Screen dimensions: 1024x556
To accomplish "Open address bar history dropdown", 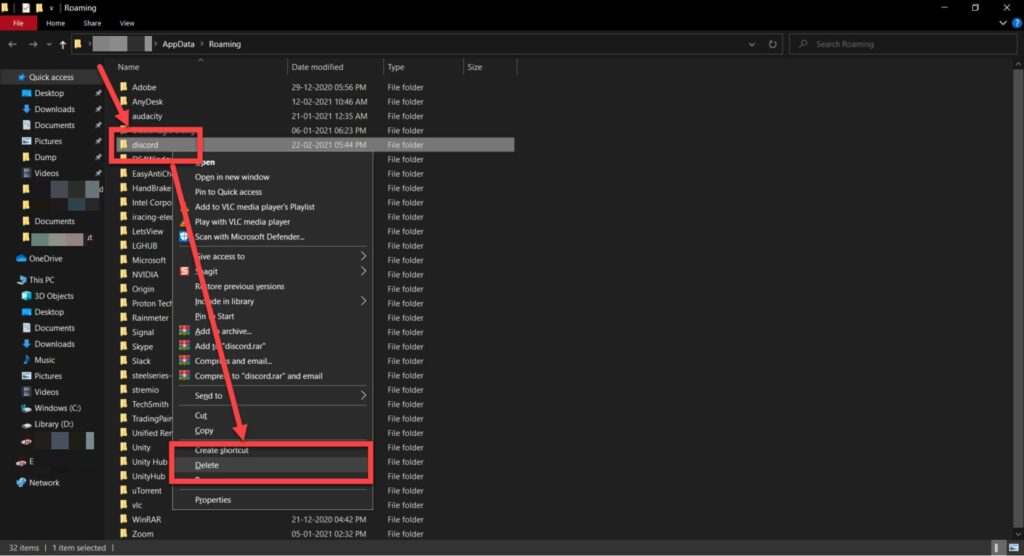I will click(752, 44).
